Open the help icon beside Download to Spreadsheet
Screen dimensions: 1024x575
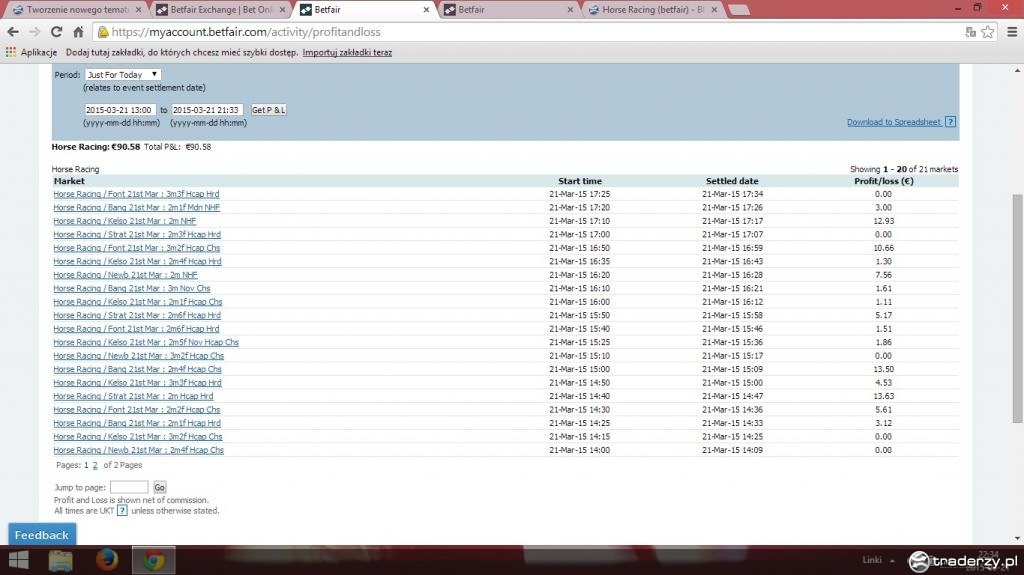950,122
